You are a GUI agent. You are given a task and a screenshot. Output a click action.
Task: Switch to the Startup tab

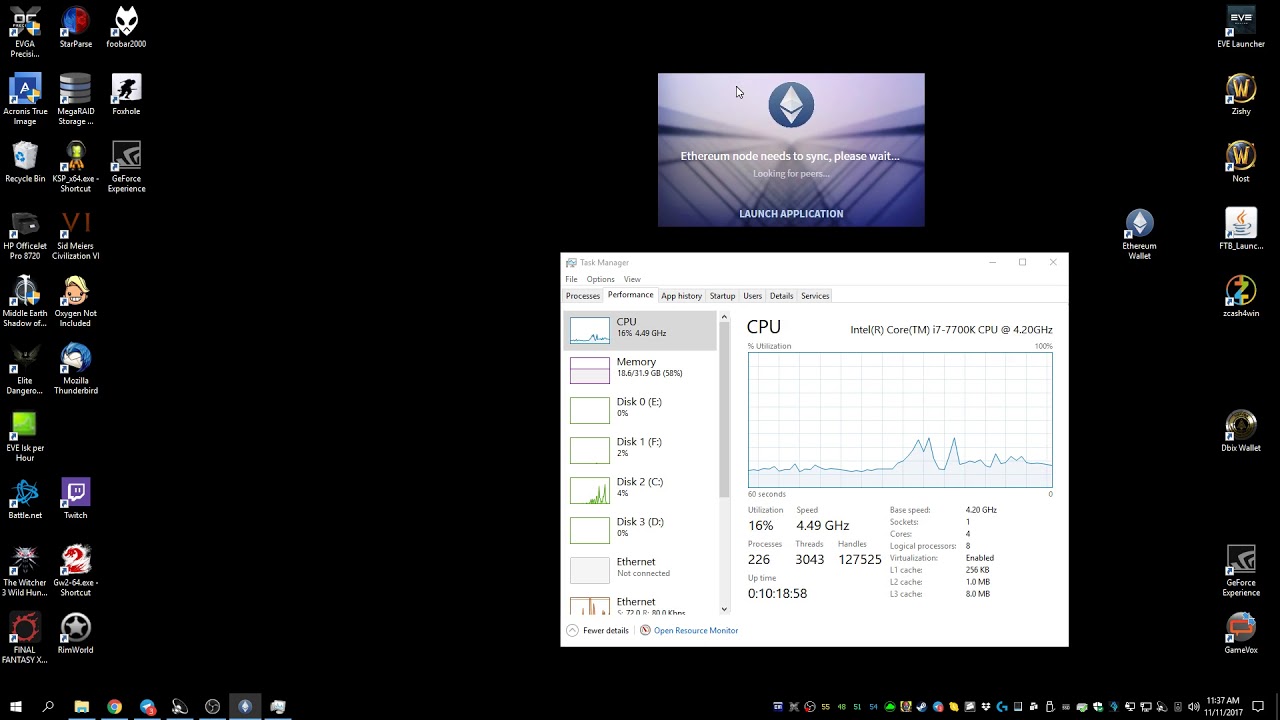point(722,296)
